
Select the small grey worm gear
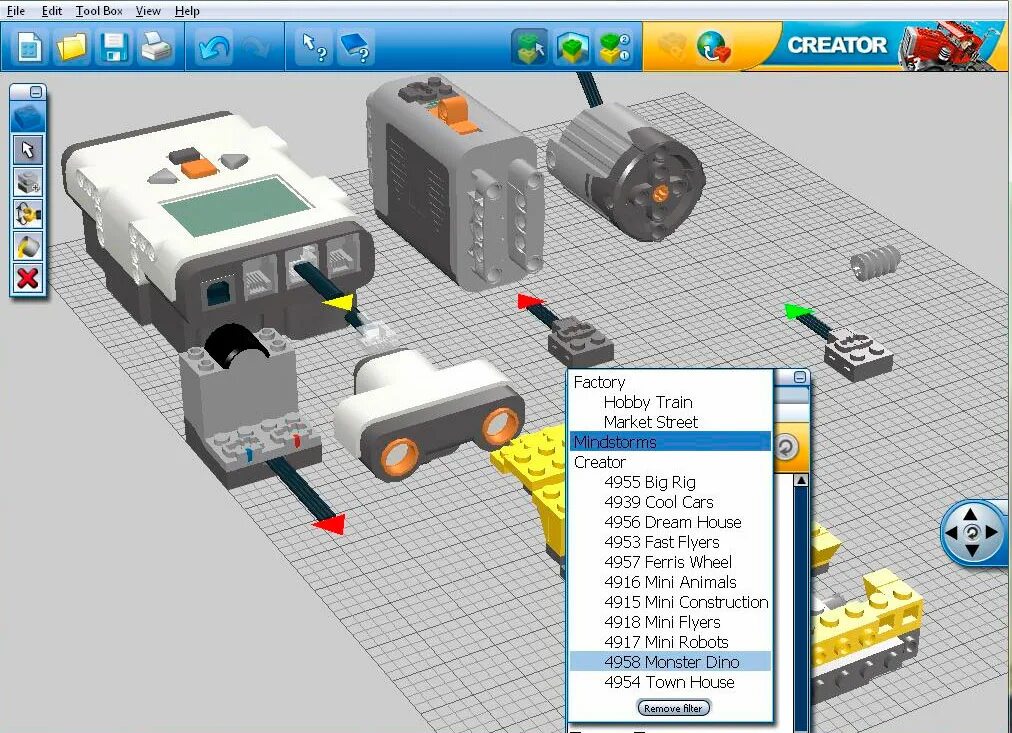click(x=875, y=262)
